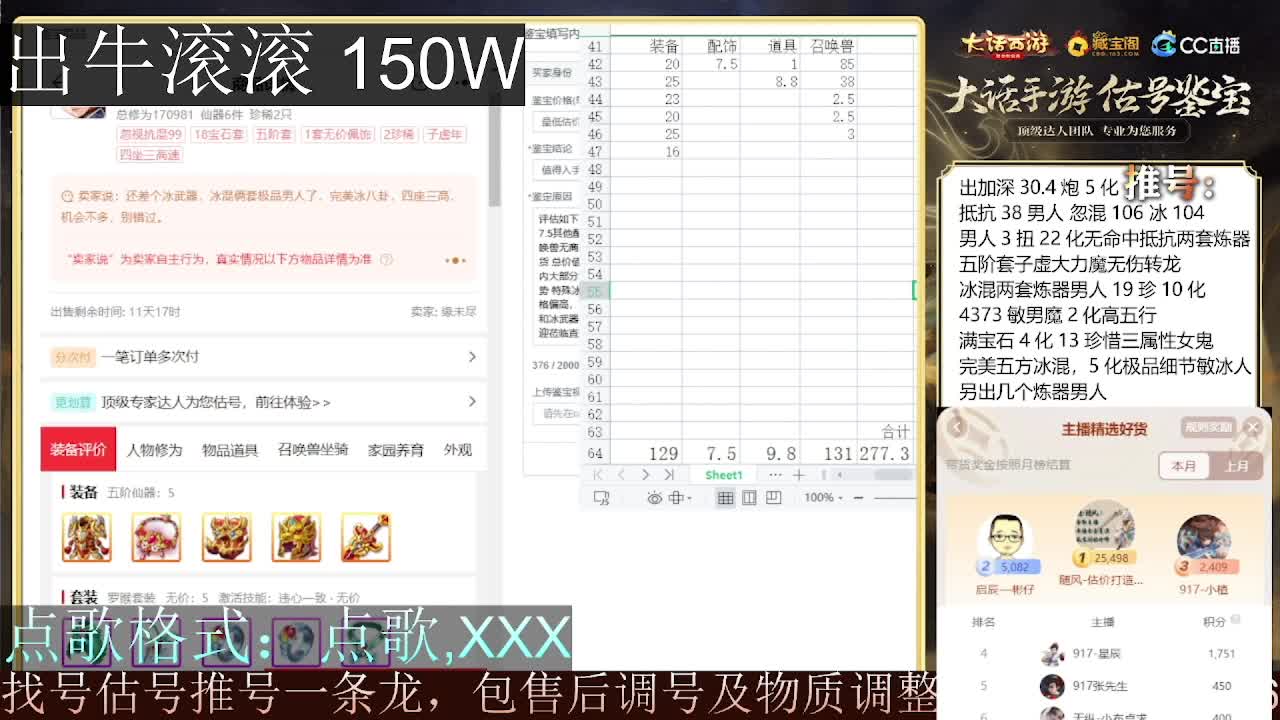The width and height of the screenshot is (1280, 720).
Task: Switch to page break preview icon
Action: click(773, 497)
